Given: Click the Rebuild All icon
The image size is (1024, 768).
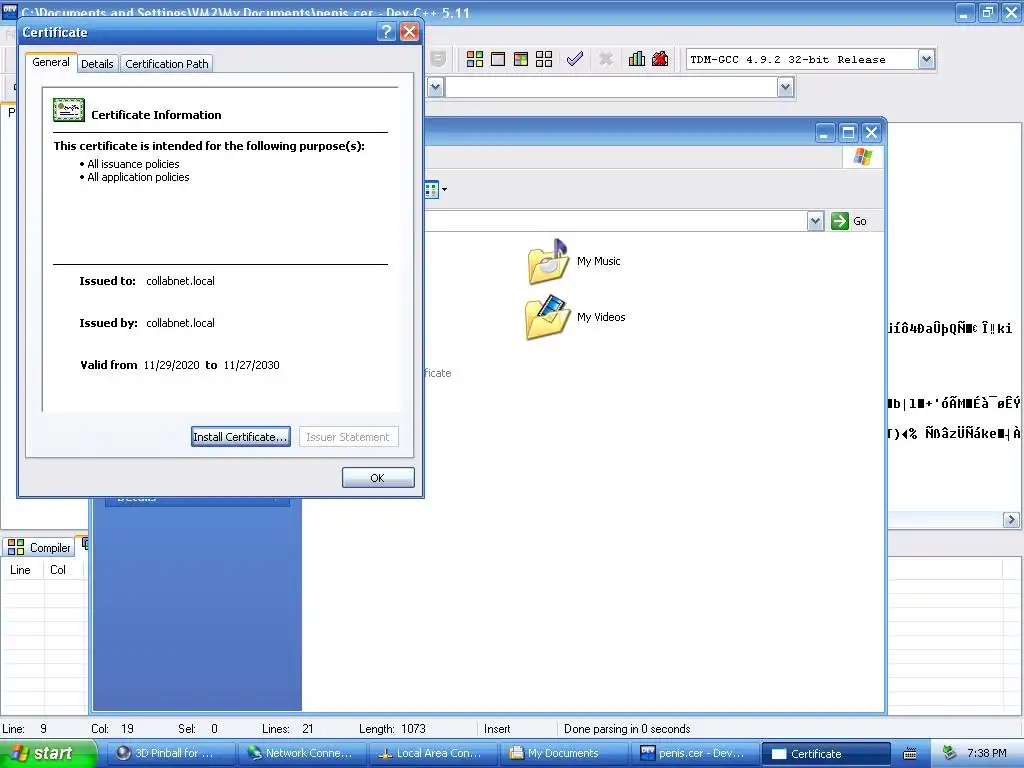Looking at the screenshot, I should point(544,59).
